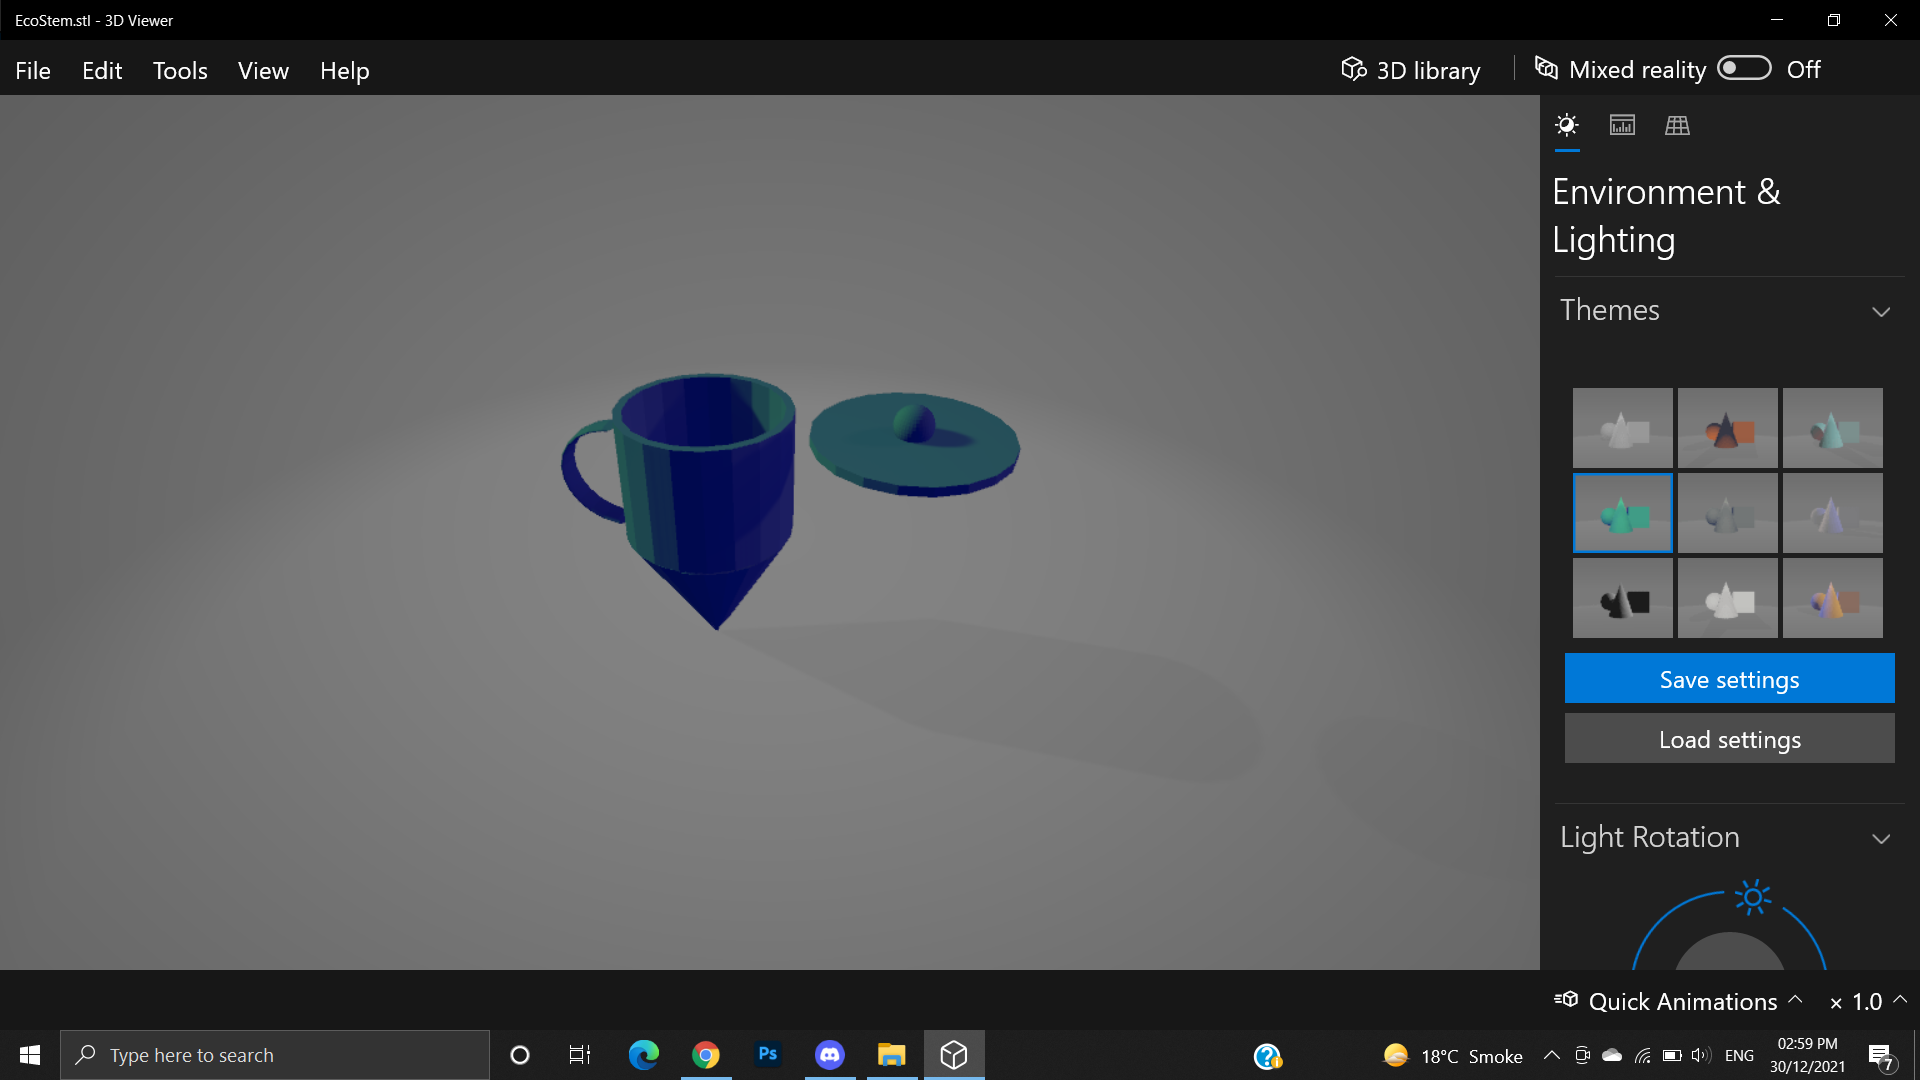
Task: Open the Grid & Views panel icon
Action: click(x=1677, y=125)
